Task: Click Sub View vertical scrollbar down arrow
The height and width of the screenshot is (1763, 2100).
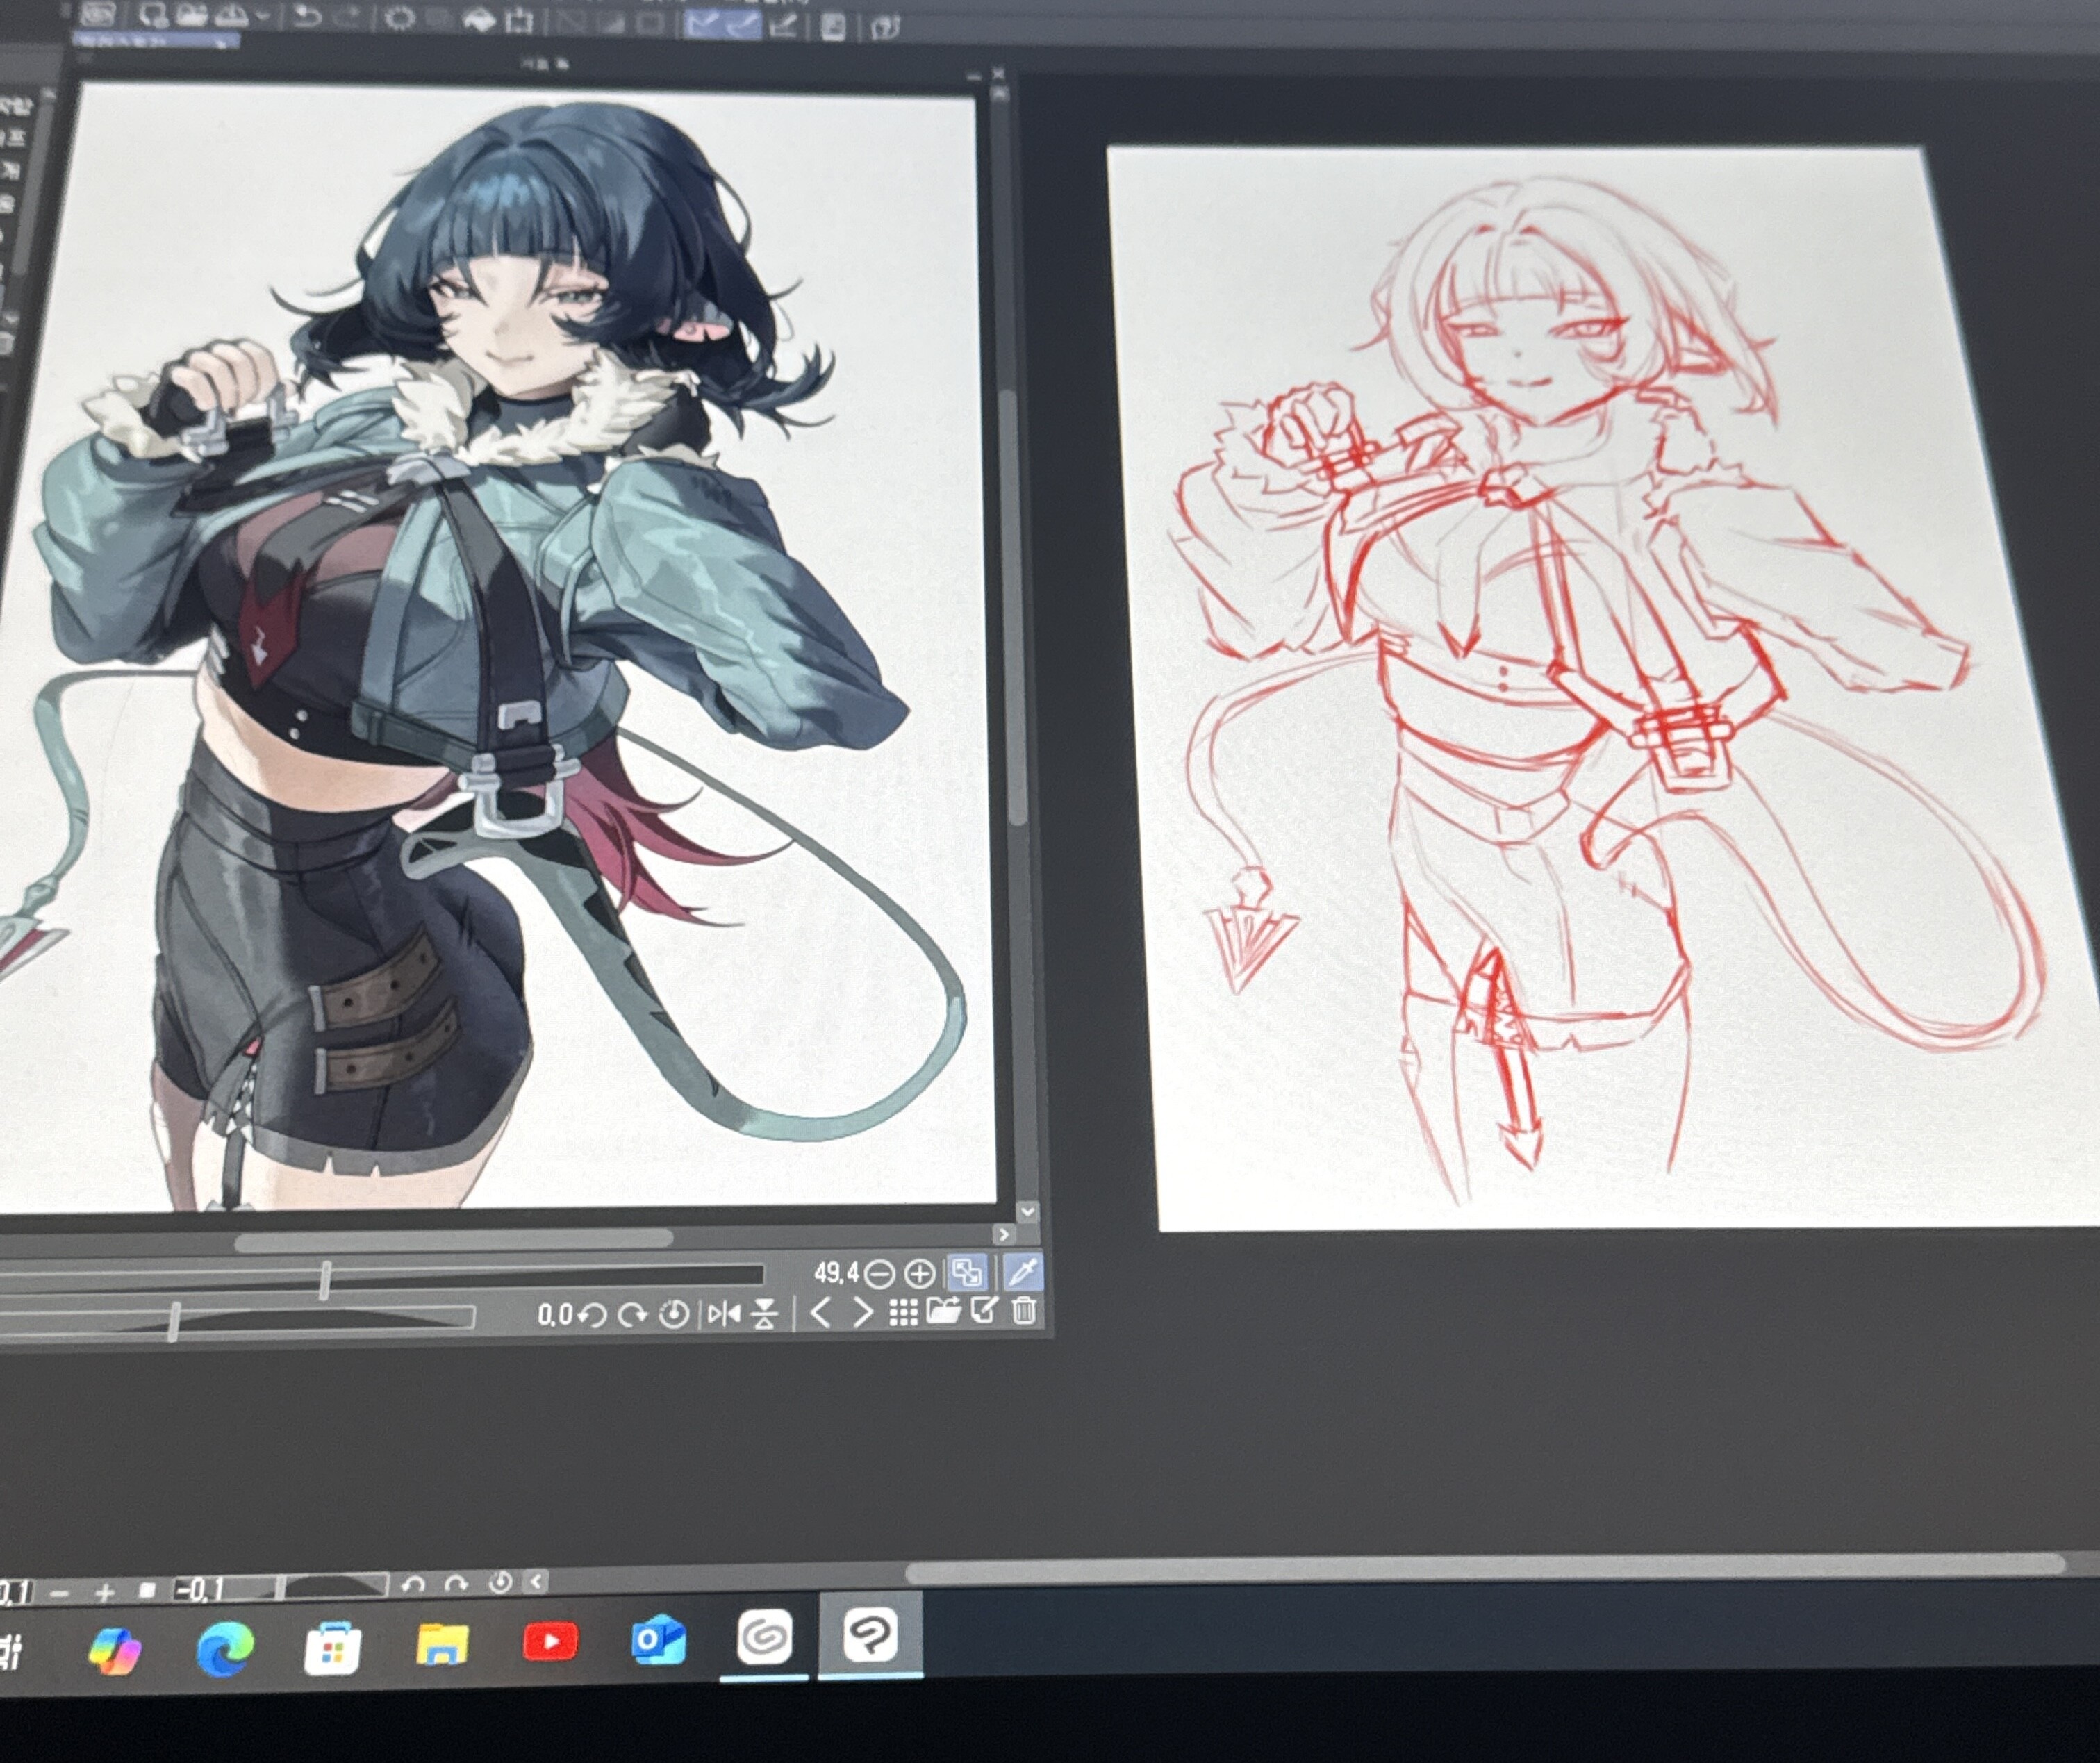Action: [1027, 1212]
